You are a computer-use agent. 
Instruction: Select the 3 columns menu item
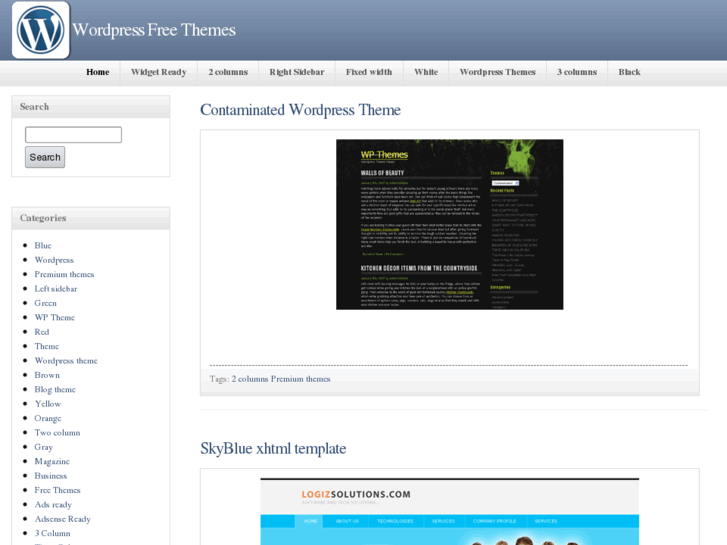pyautogui.click(x=577, y=72)
